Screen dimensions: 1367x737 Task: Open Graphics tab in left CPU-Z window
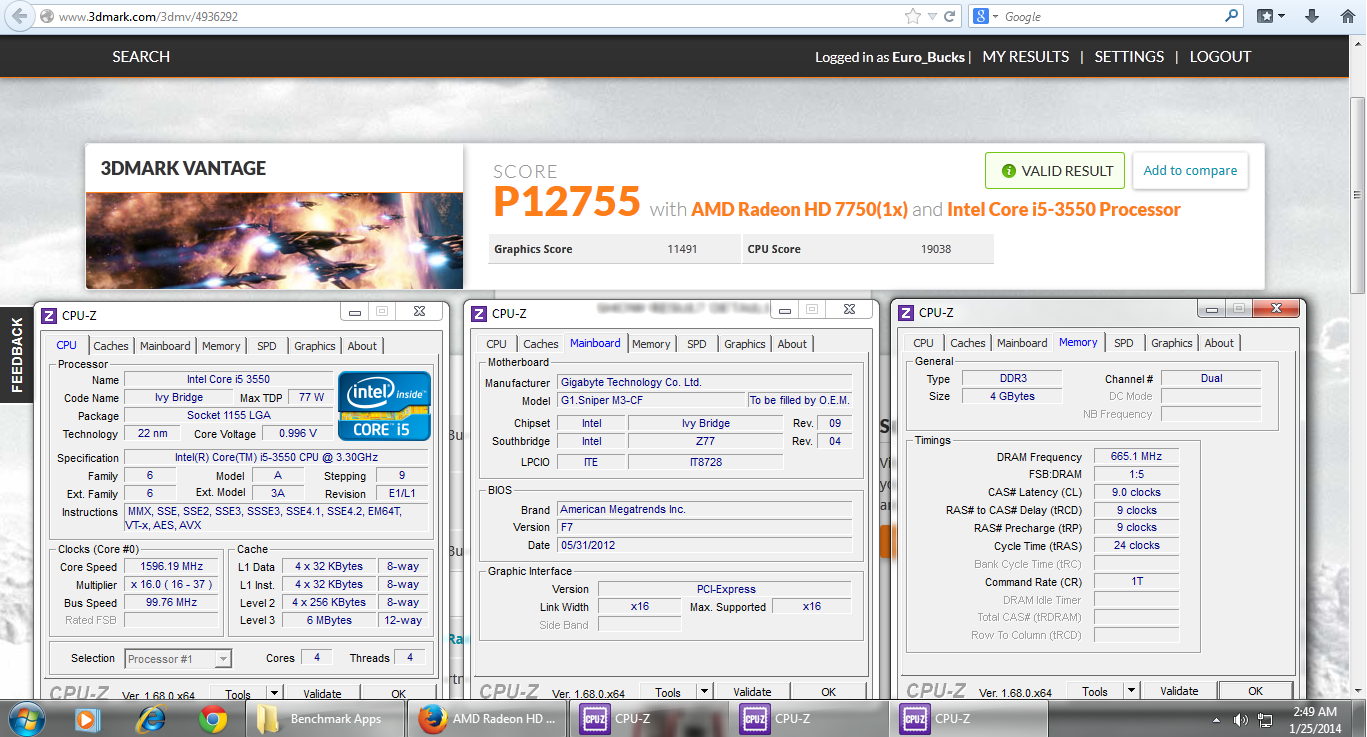315,346
